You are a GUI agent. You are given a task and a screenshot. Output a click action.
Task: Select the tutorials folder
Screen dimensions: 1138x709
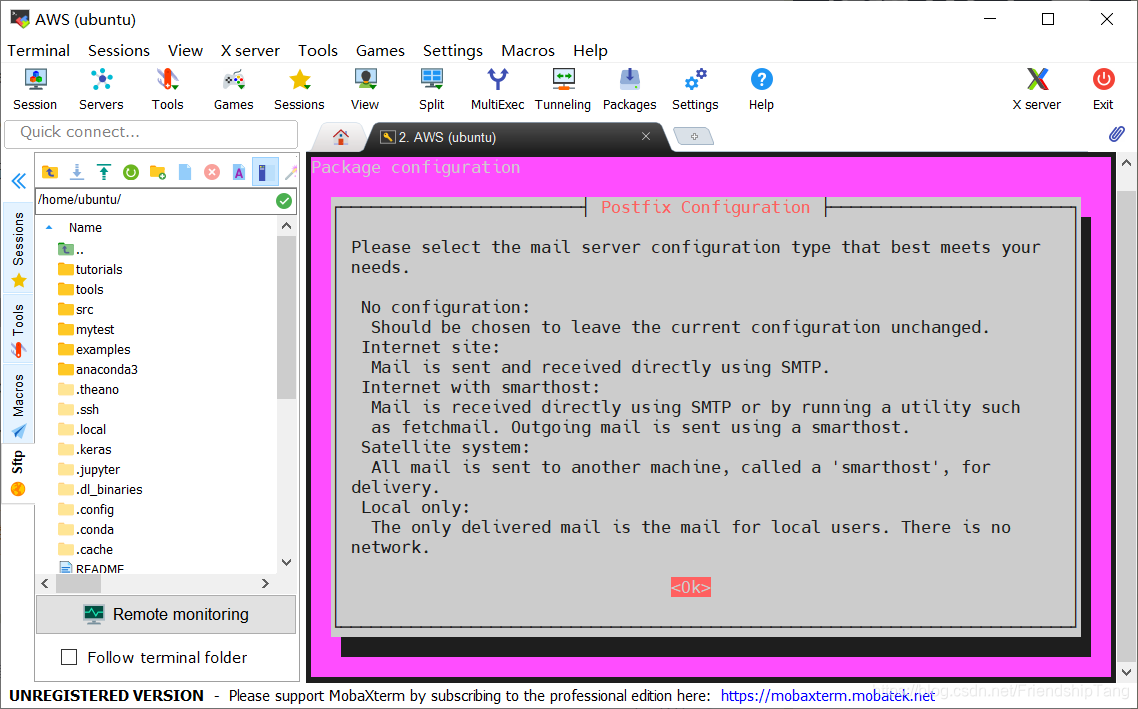[x=90, y=269]
